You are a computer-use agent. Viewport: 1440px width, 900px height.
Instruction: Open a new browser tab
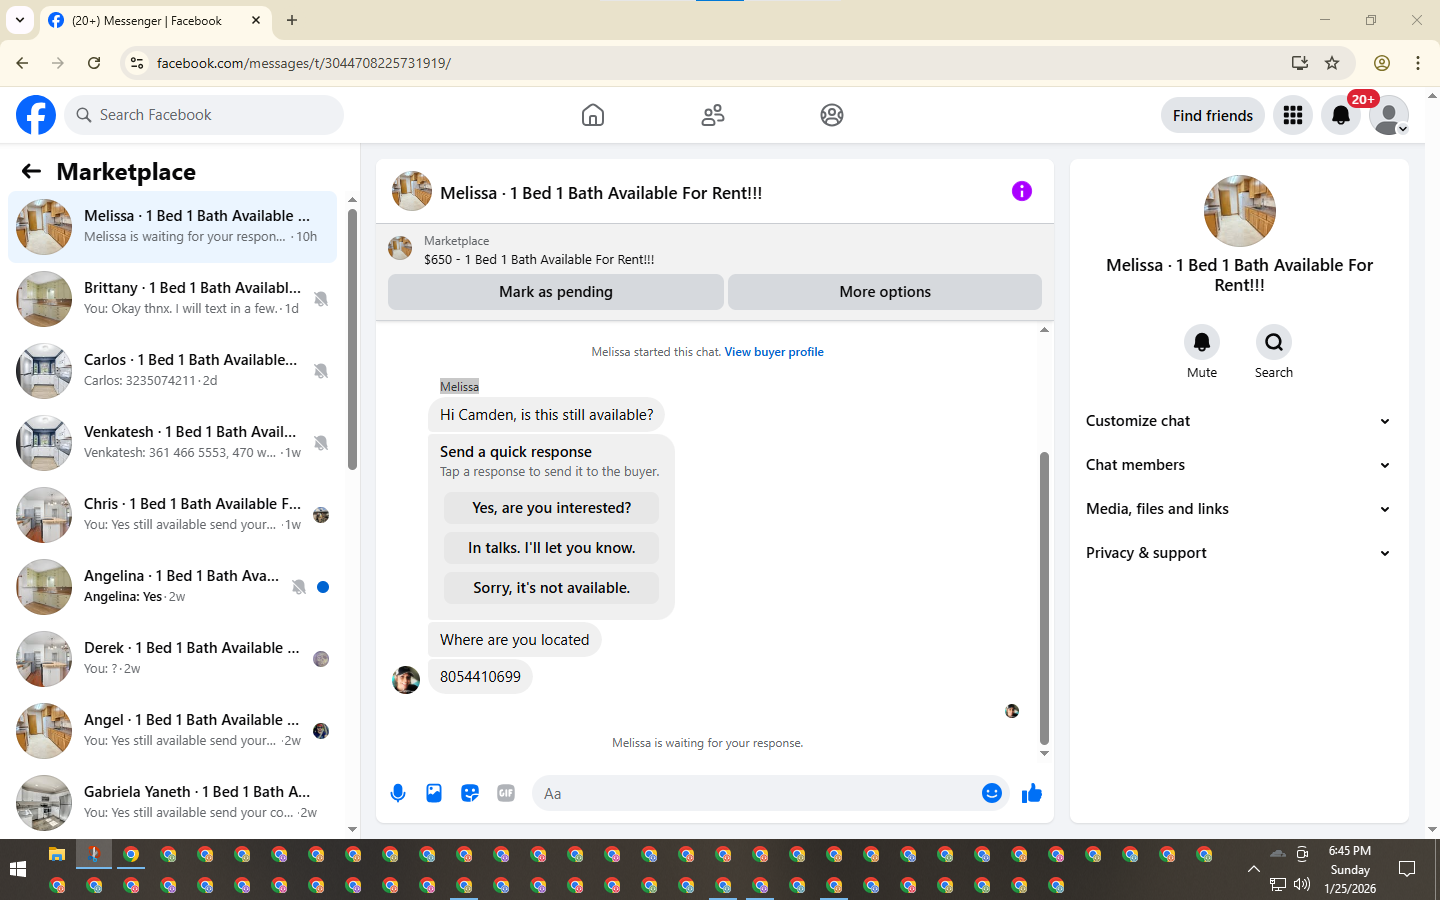(292, 20)
